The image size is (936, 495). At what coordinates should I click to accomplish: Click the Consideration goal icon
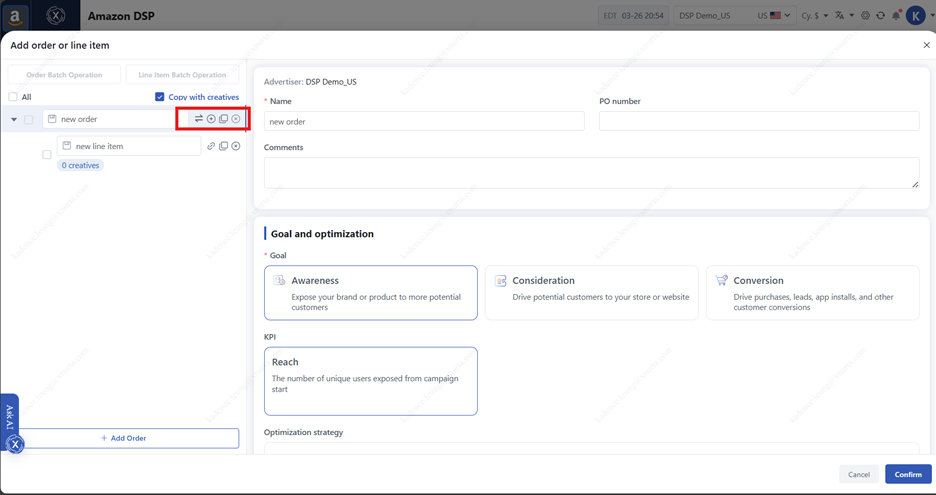click(x=500, y=281)
